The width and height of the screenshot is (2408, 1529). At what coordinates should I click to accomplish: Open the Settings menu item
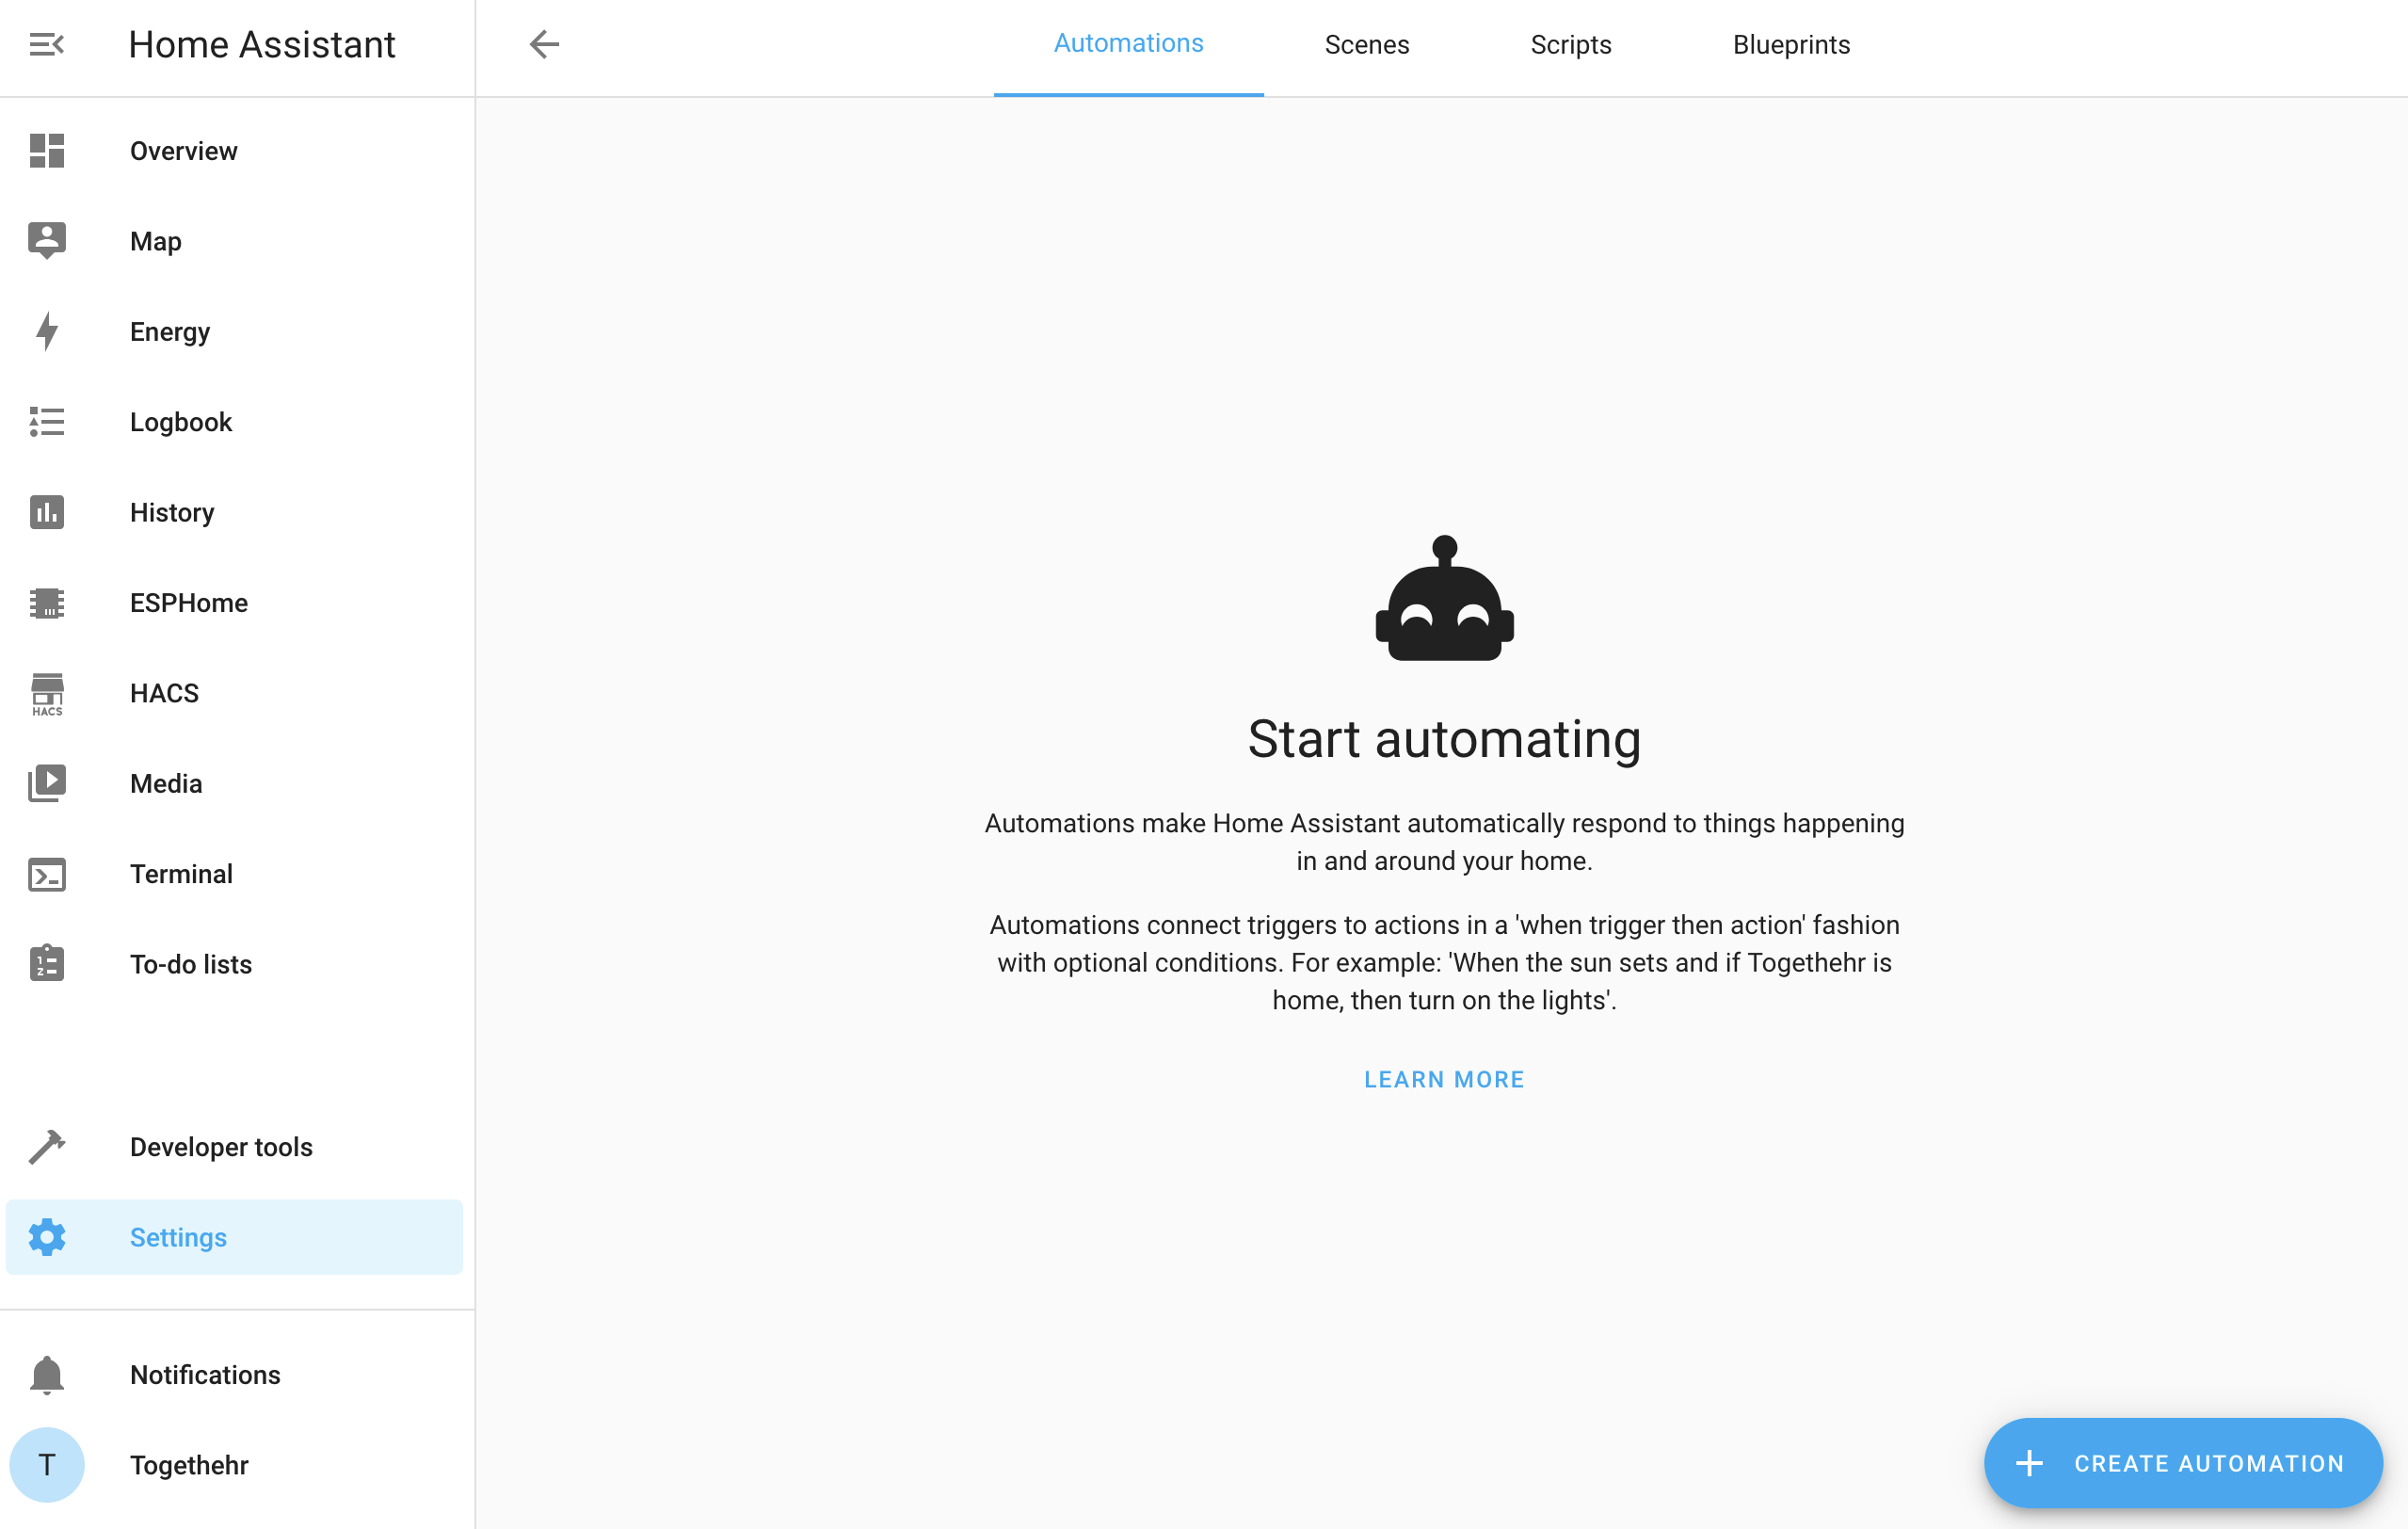[179, 1237]
